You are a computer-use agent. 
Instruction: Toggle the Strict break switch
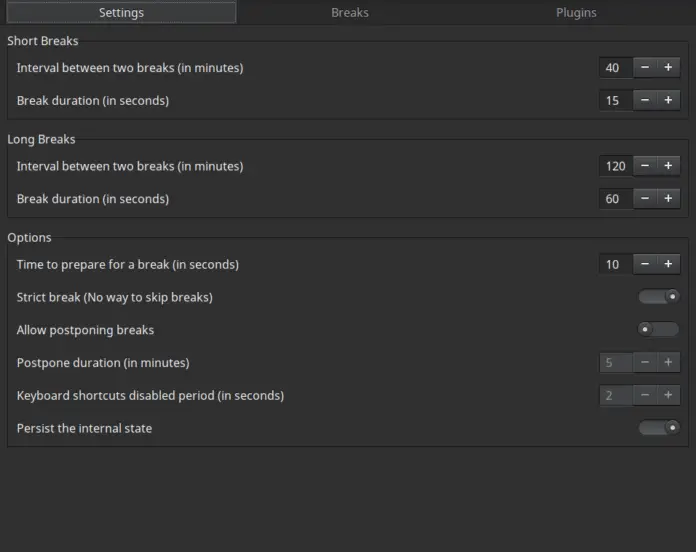pos(659,296)
